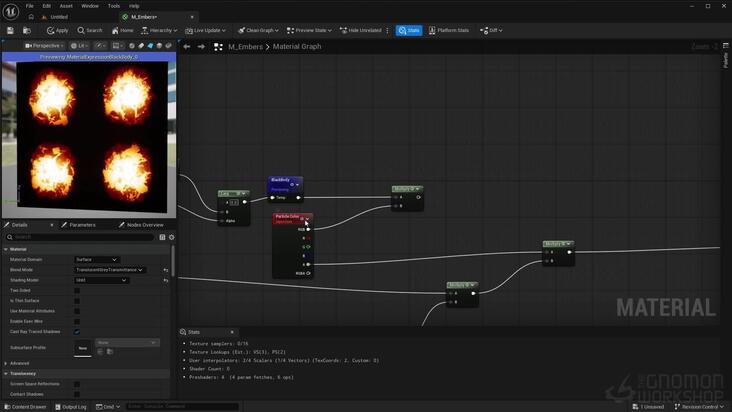The height and width of the screenshot is (412, 732).
Task: Toggle the Is Thin Surface checkbox
Action: click(77, 301)
